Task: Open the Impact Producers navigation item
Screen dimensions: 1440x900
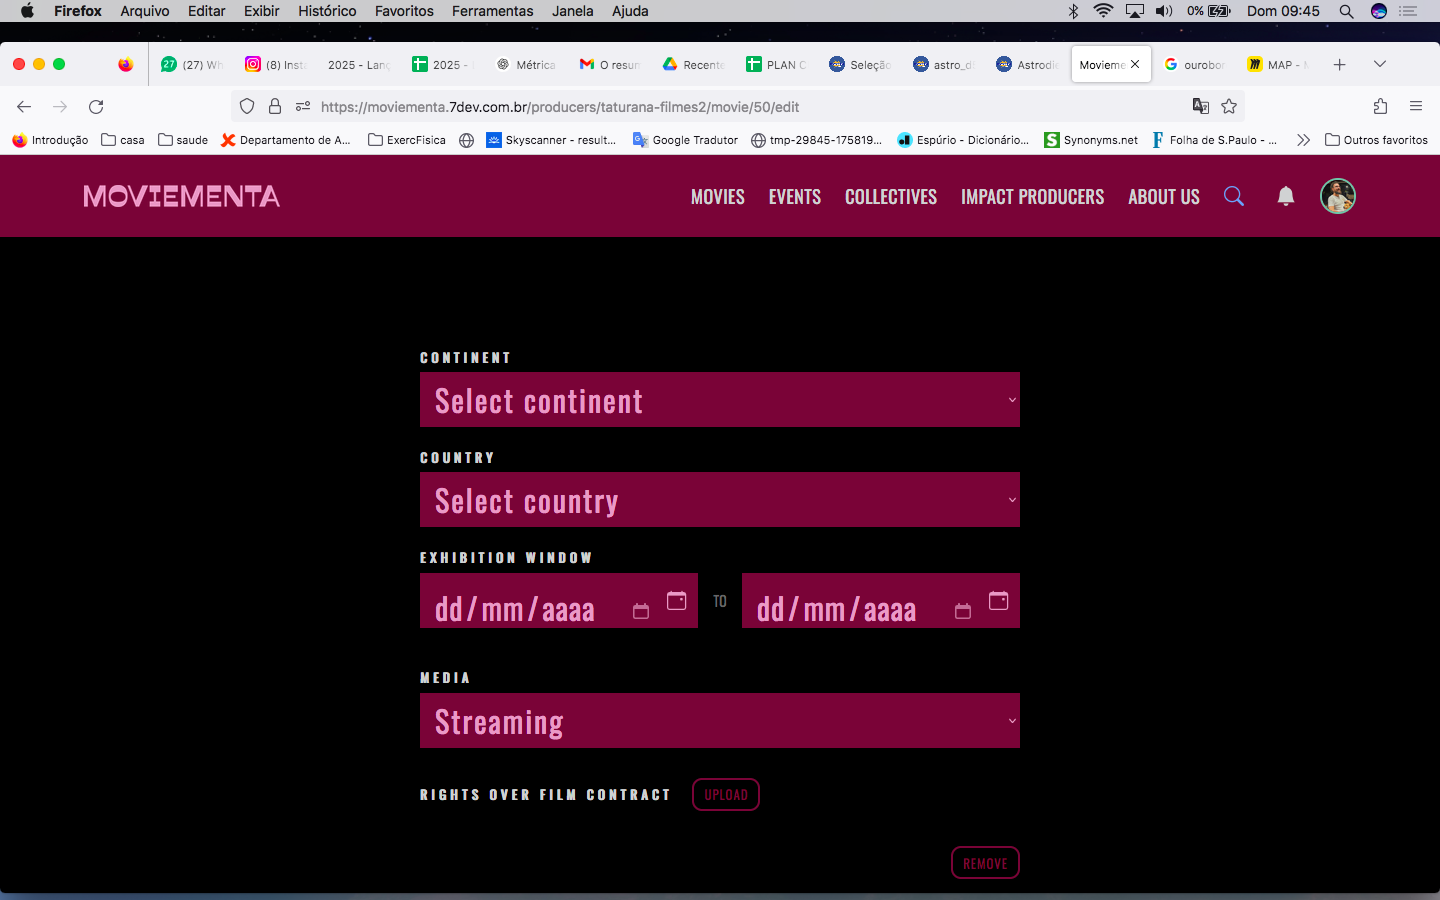Action: 1032,197
